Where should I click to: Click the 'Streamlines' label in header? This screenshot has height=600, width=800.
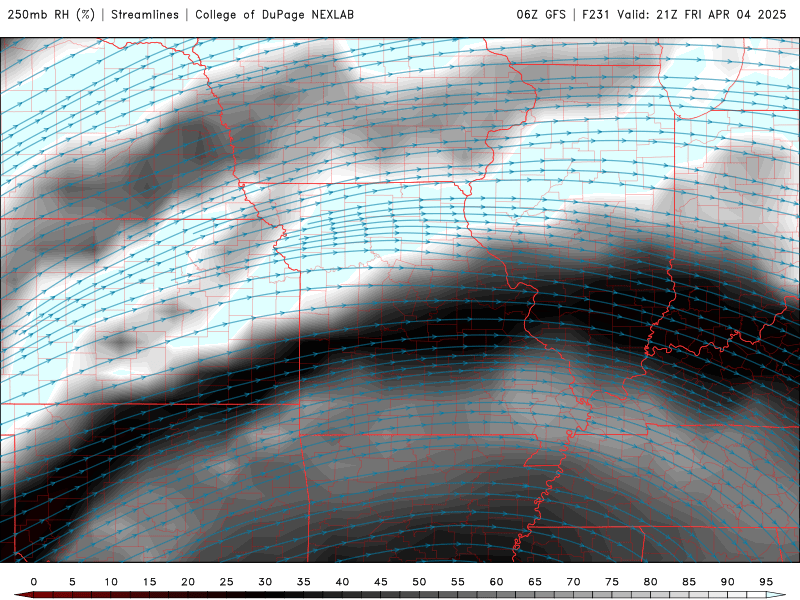coord(145,15)
